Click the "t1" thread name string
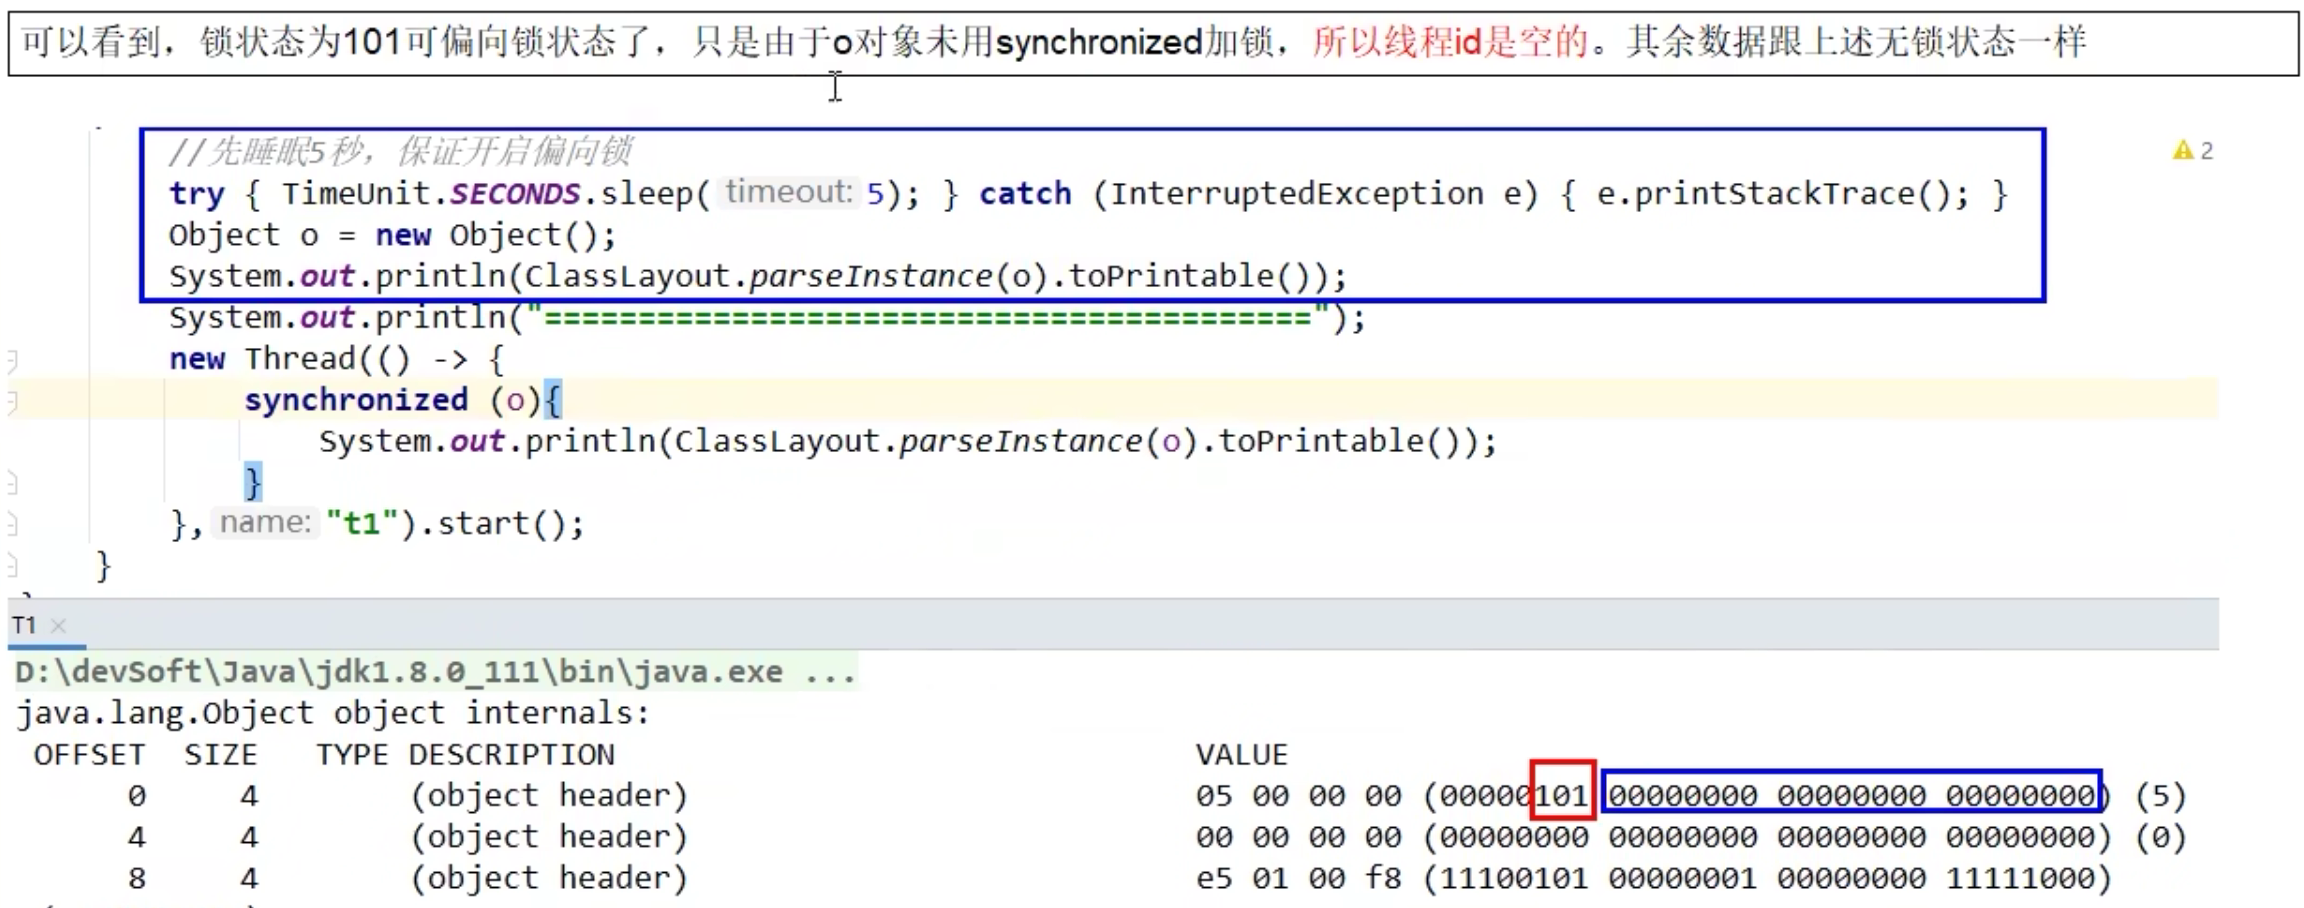The height and width of the screenshot is (908, 2304). pyautogui.click(x=362, y=523)
